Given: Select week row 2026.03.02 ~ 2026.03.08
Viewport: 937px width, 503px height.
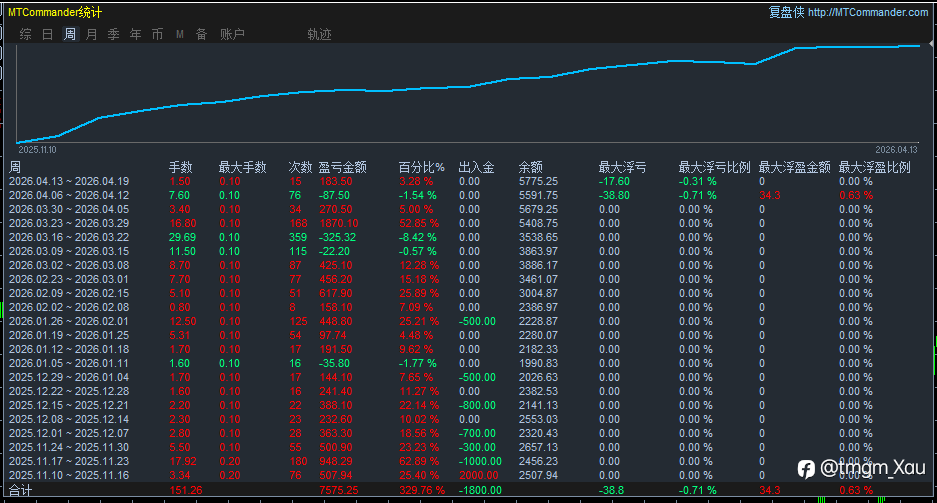Looking at the screenshot, I should click(x=468, y=265).
